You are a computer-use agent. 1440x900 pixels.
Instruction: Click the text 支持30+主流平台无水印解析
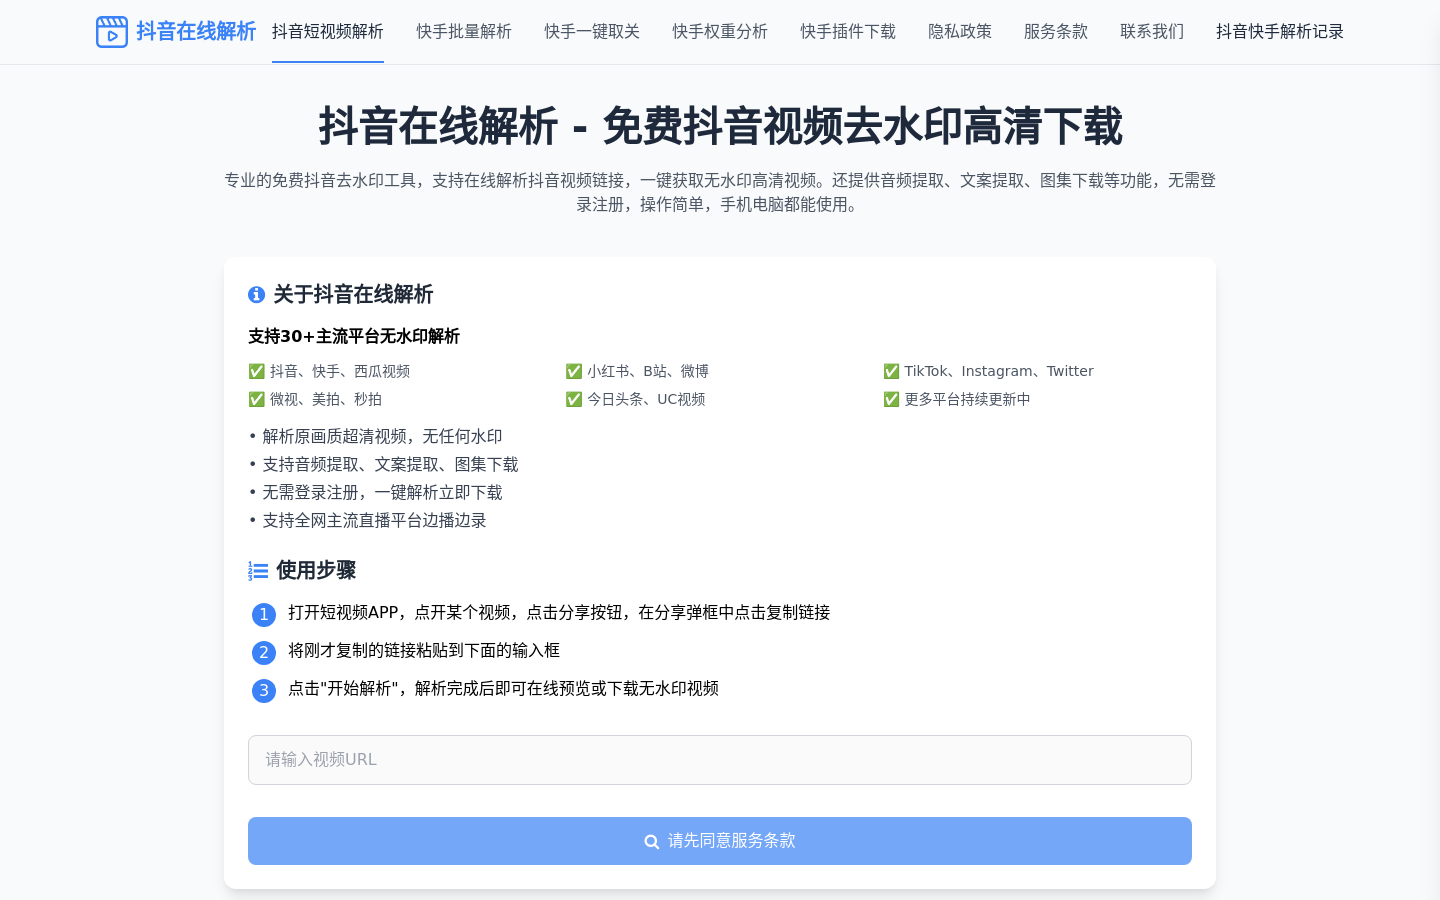(354, 336)
